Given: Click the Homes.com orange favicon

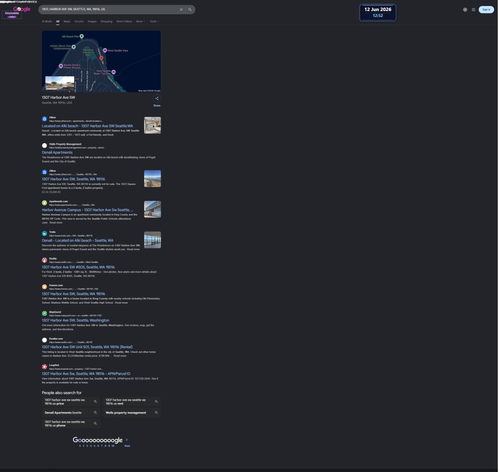Looking at the screenshot, I should point(44,287).
